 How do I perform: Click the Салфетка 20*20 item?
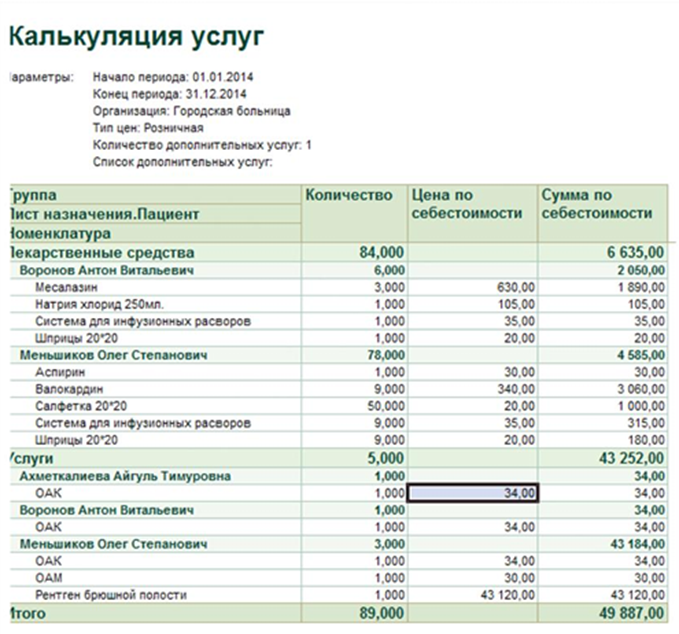pyautogui.click(x=81, y=406)
